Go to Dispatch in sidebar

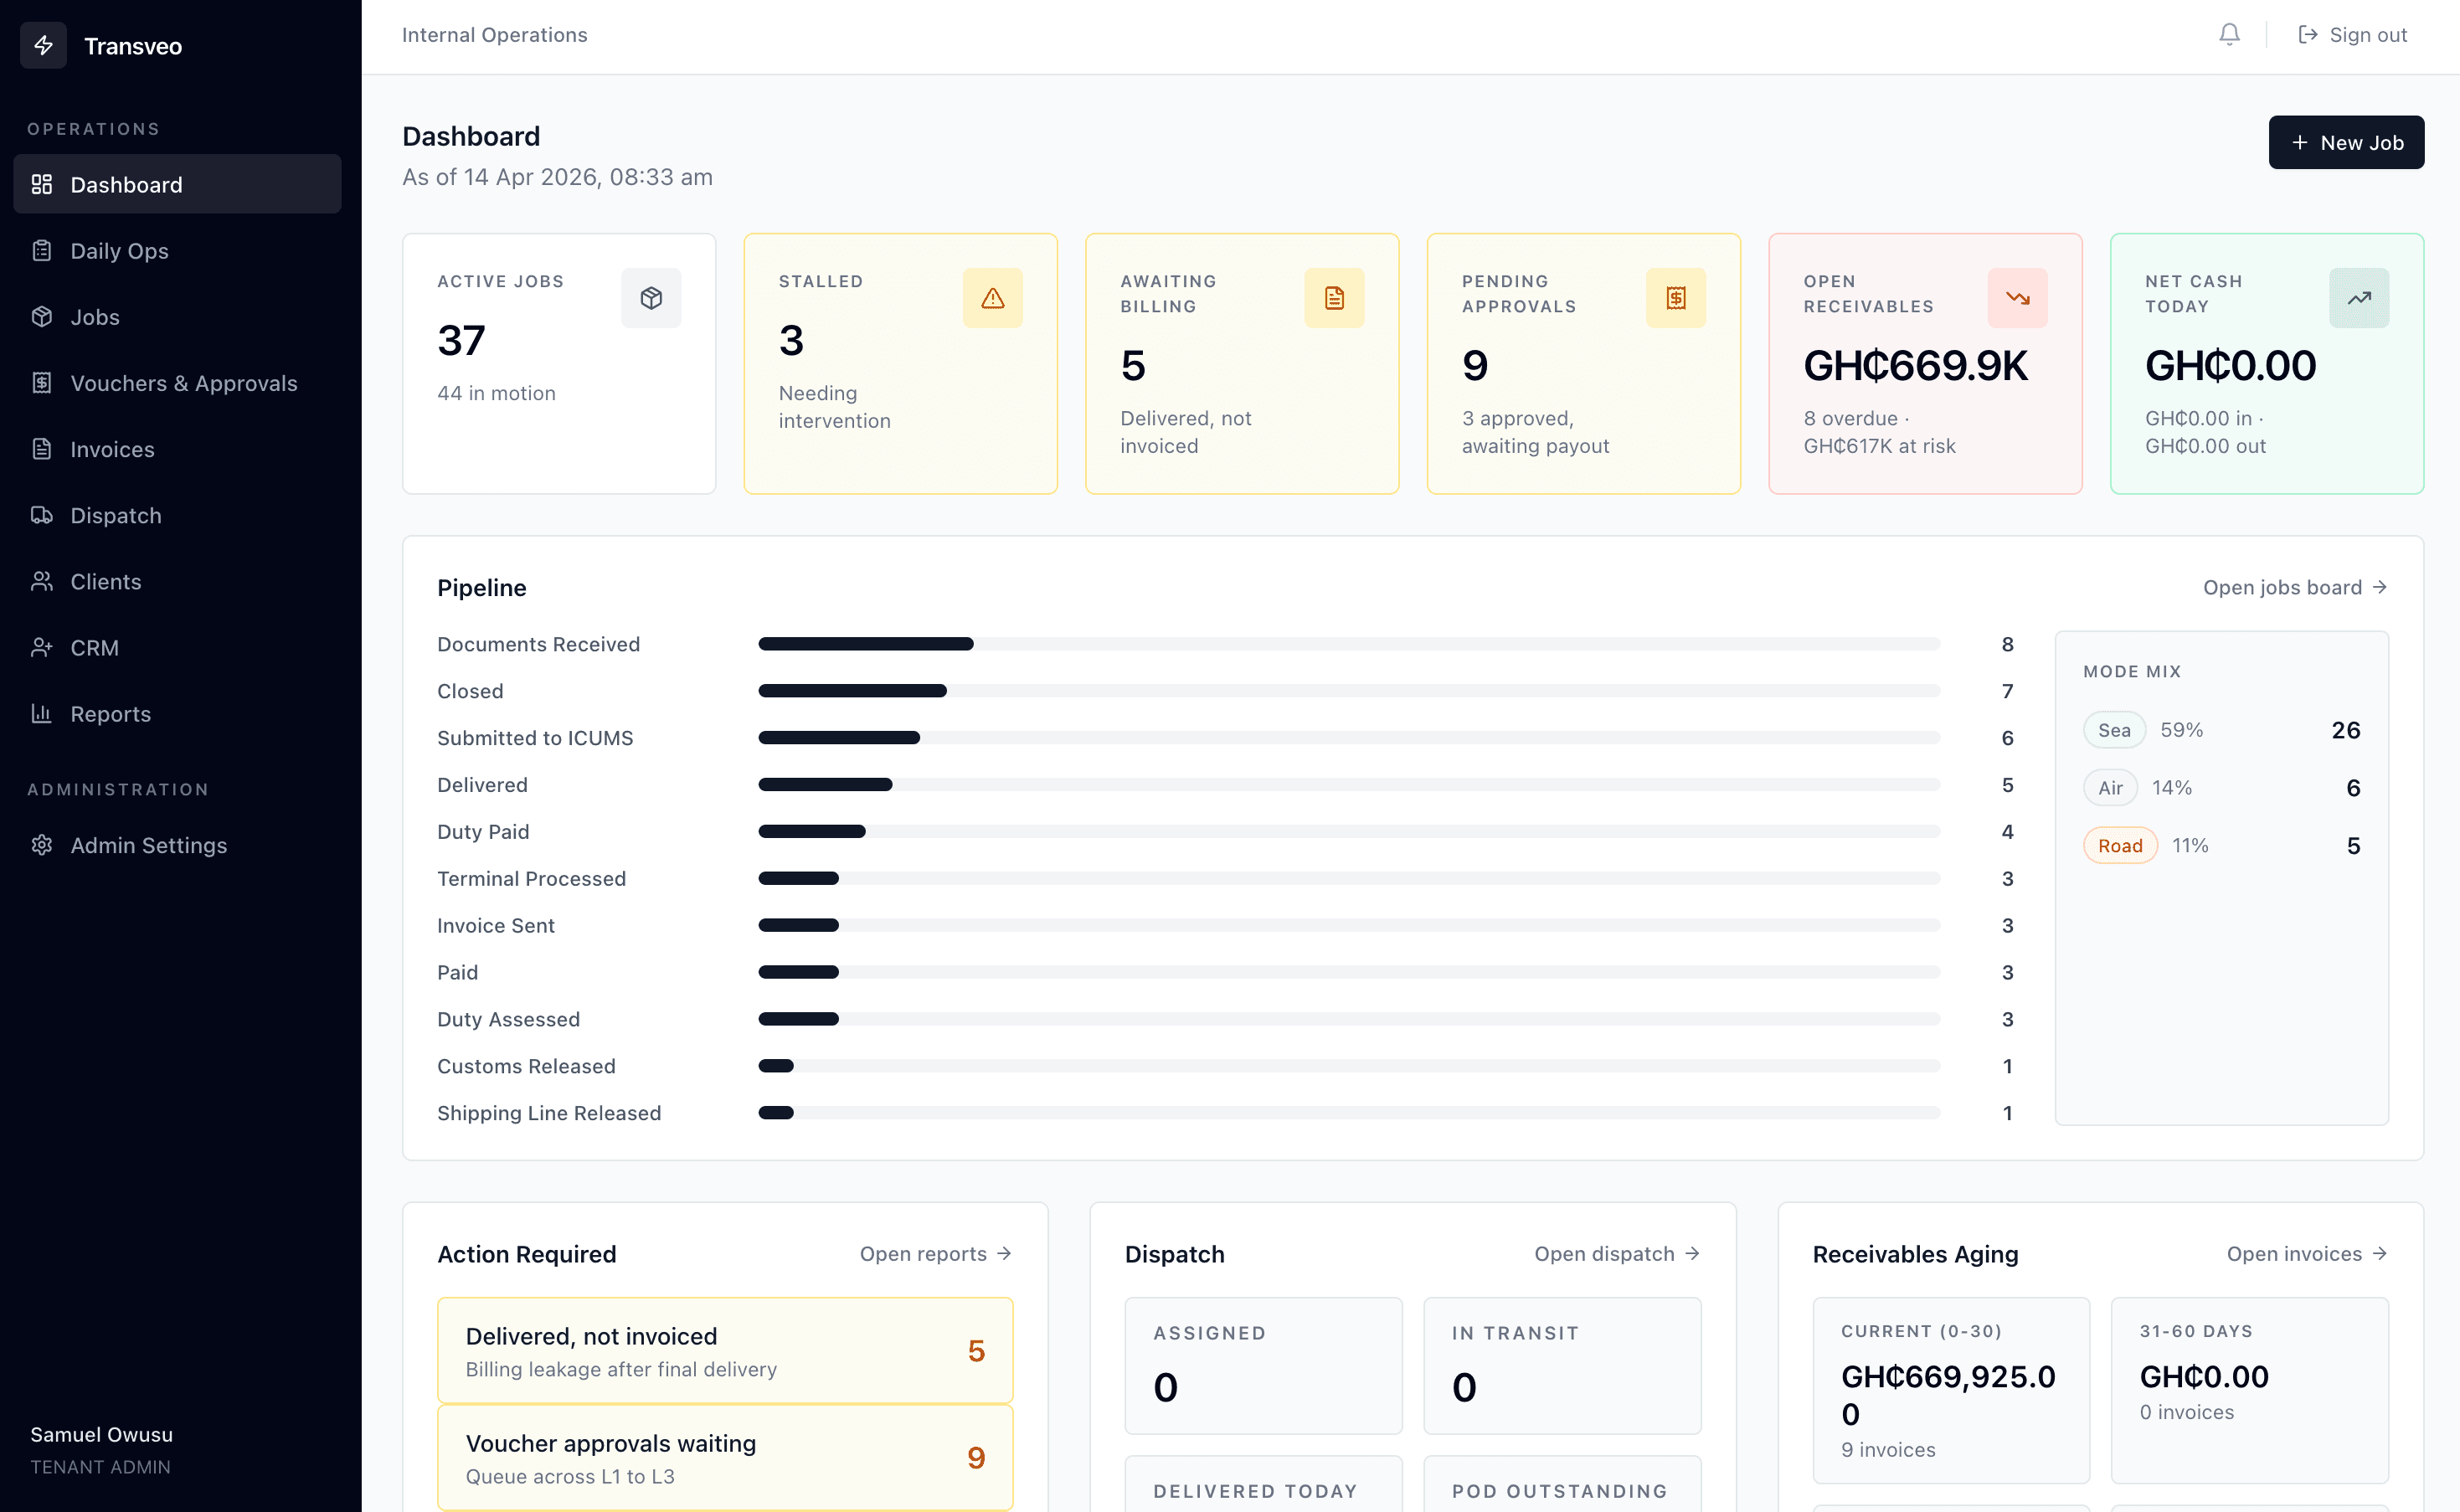177,514
